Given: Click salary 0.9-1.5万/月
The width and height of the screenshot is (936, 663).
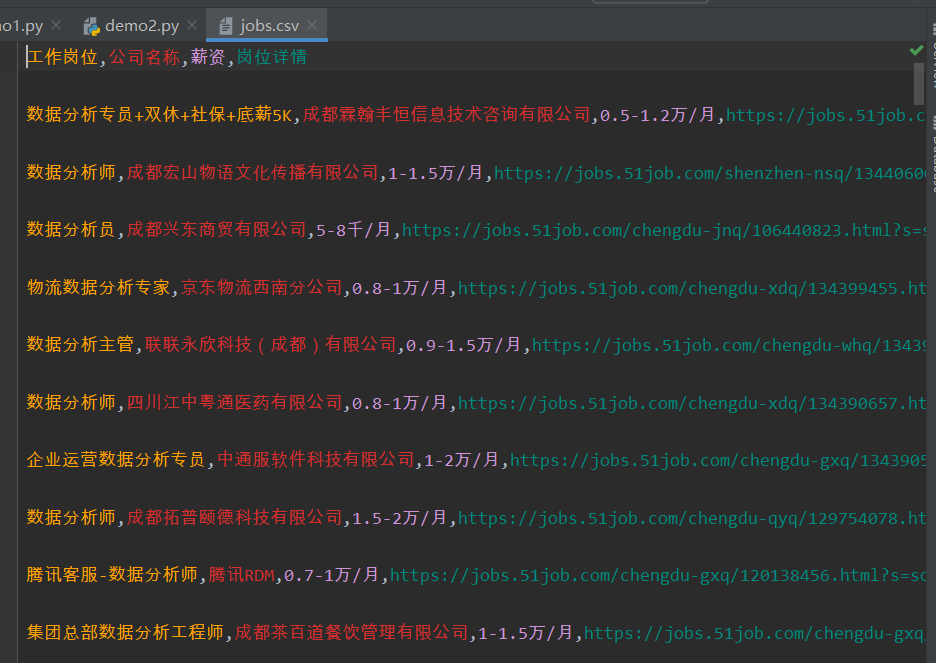Looking at the screenshot, I should click(x=464, y=345).
